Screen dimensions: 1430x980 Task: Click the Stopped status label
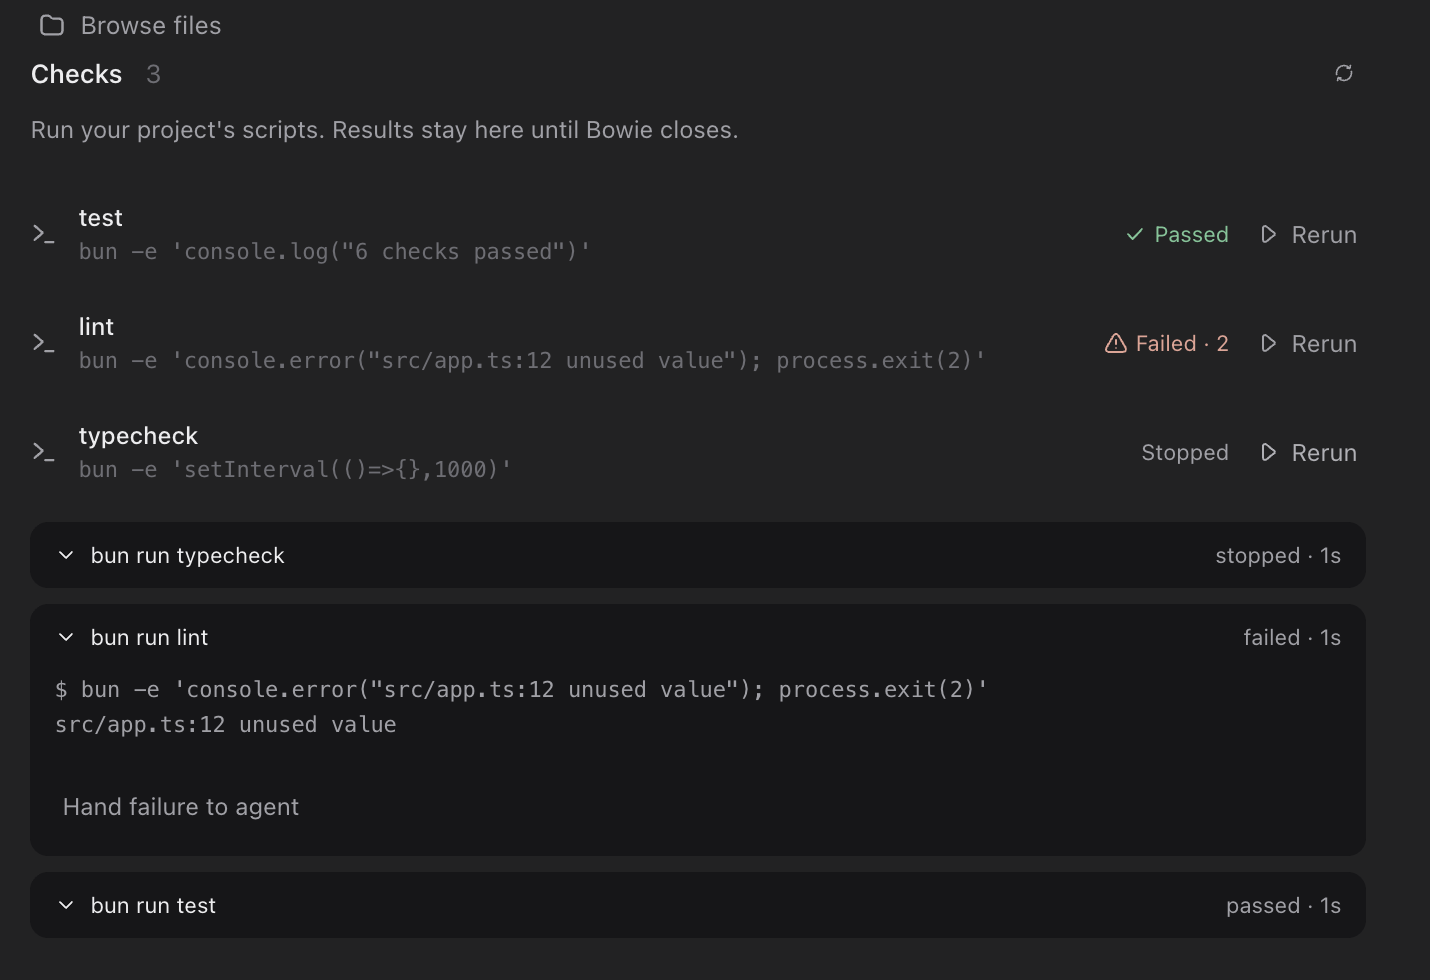click(x=1185, y=453)
